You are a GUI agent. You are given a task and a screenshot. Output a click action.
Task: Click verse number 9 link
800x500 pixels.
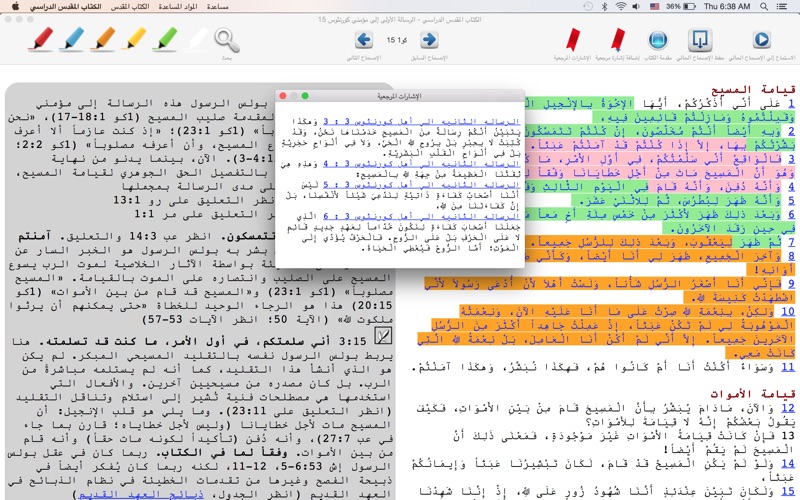(790, 283)
